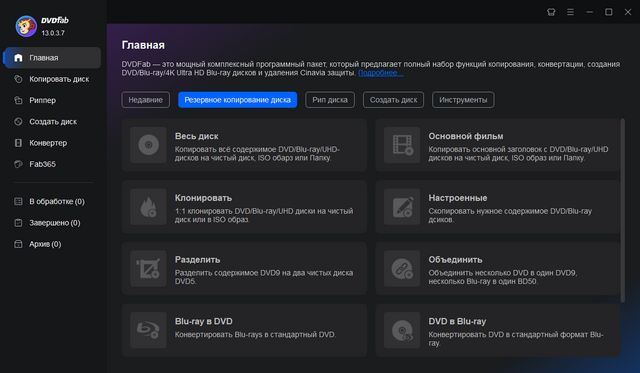Open Fab365 in the sidebar
Image resolution: width=640 pixels, height=373 pixels.
(x=42, y=164)
